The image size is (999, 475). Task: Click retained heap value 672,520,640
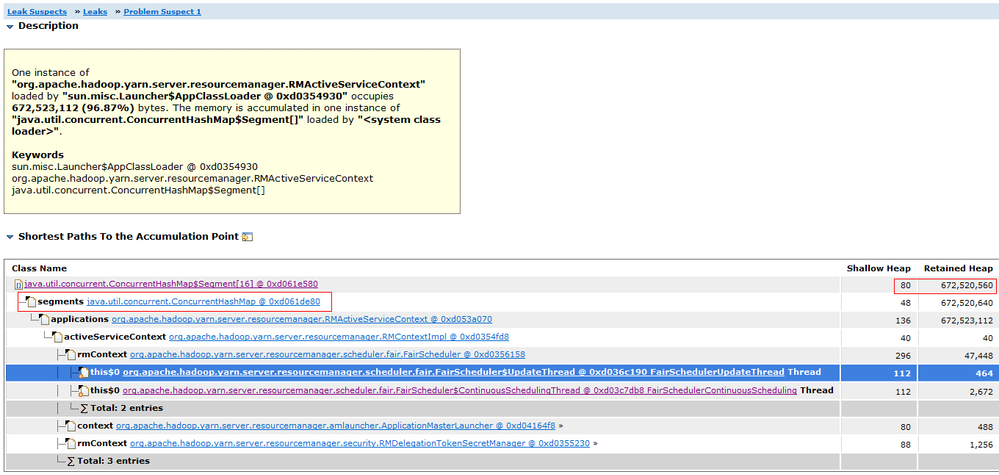tap(967, 302)
